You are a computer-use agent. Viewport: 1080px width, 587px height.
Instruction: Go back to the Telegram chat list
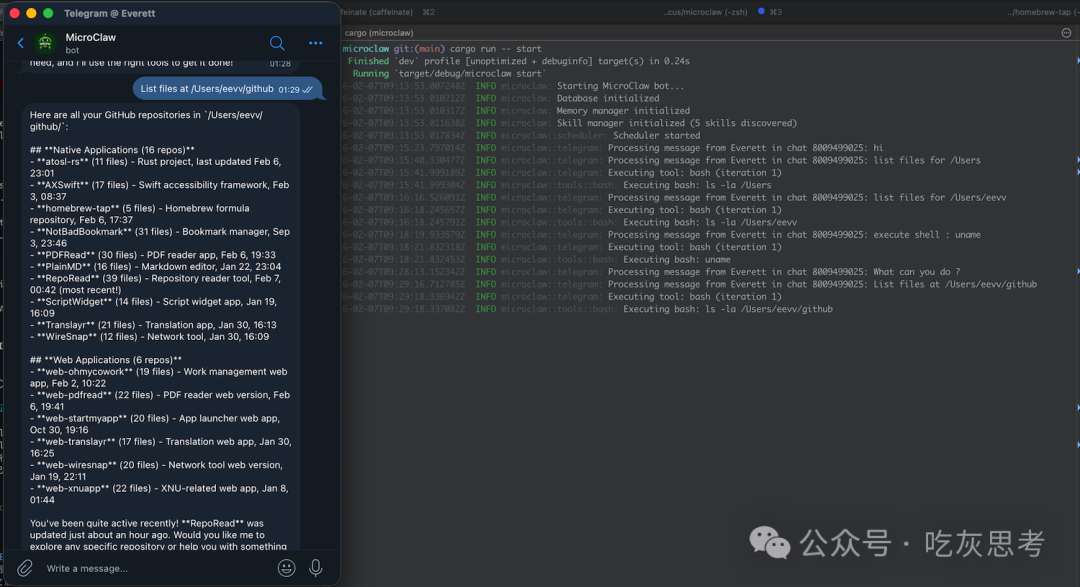click(21, 43)
